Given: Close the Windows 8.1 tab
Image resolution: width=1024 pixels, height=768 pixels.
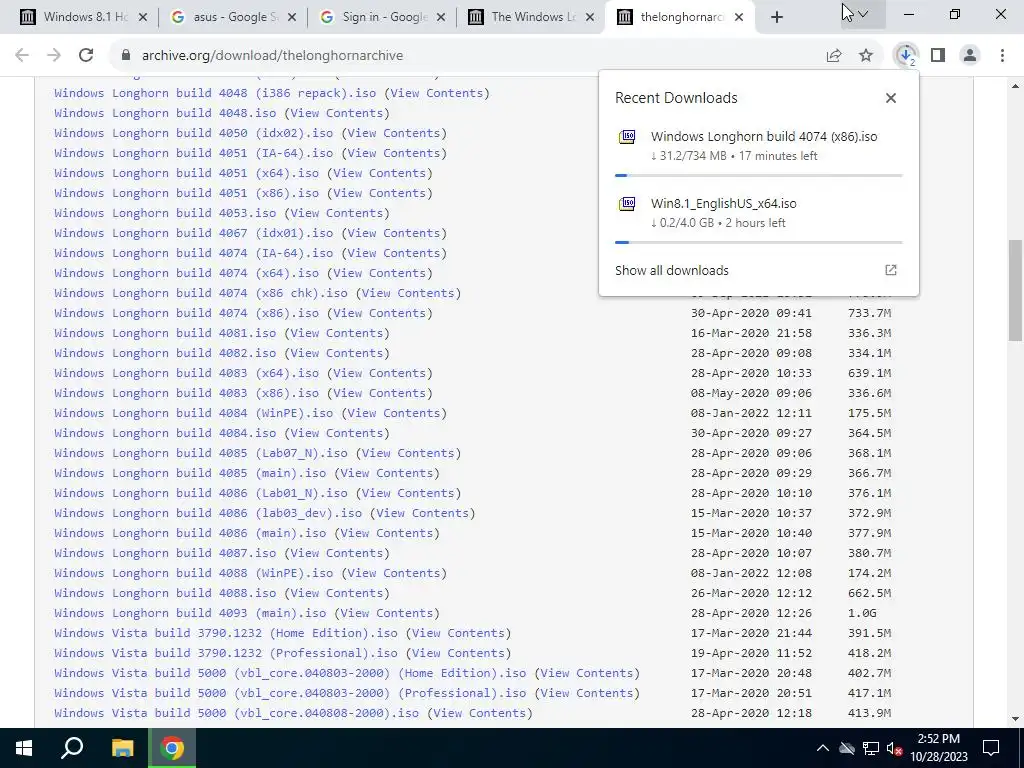Looking at the screenshot, I should (x=144, y=17).
